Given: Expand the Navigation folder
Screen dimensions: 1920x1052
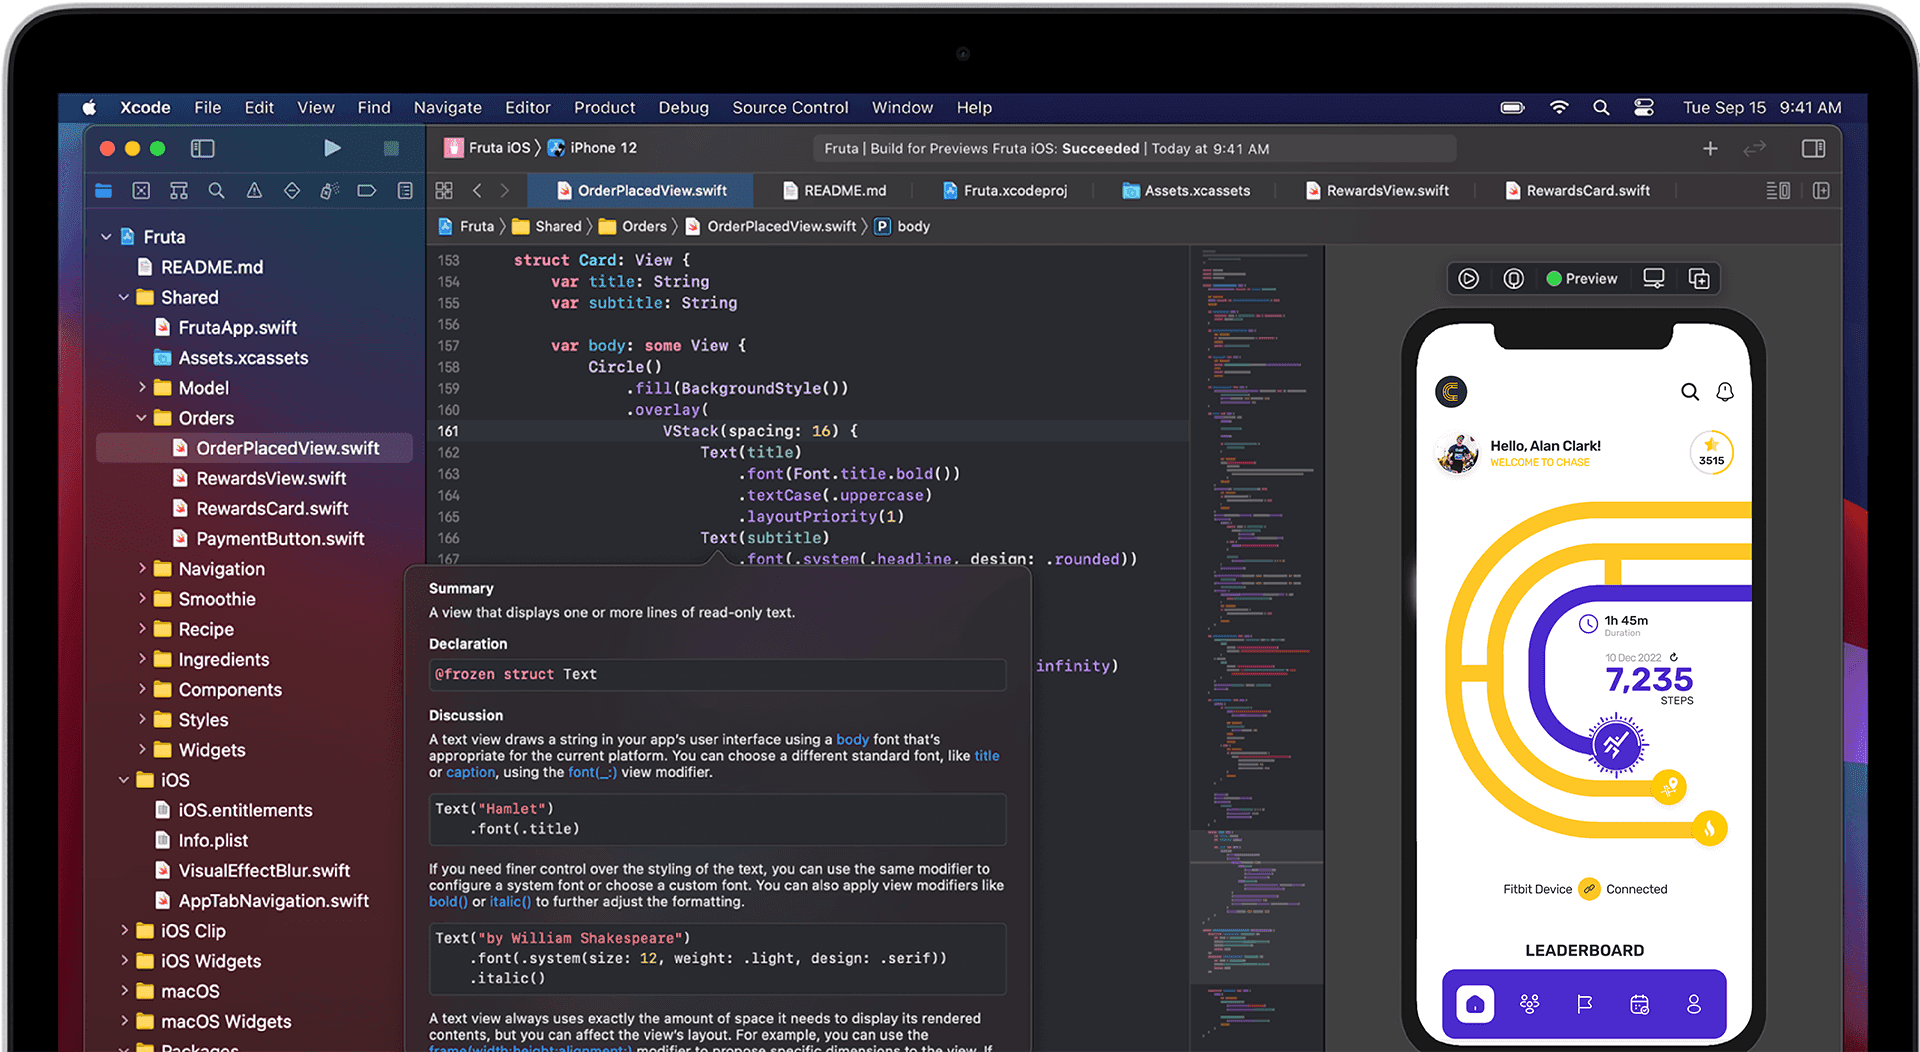Looking at the screenshot, I should point(142,568).
